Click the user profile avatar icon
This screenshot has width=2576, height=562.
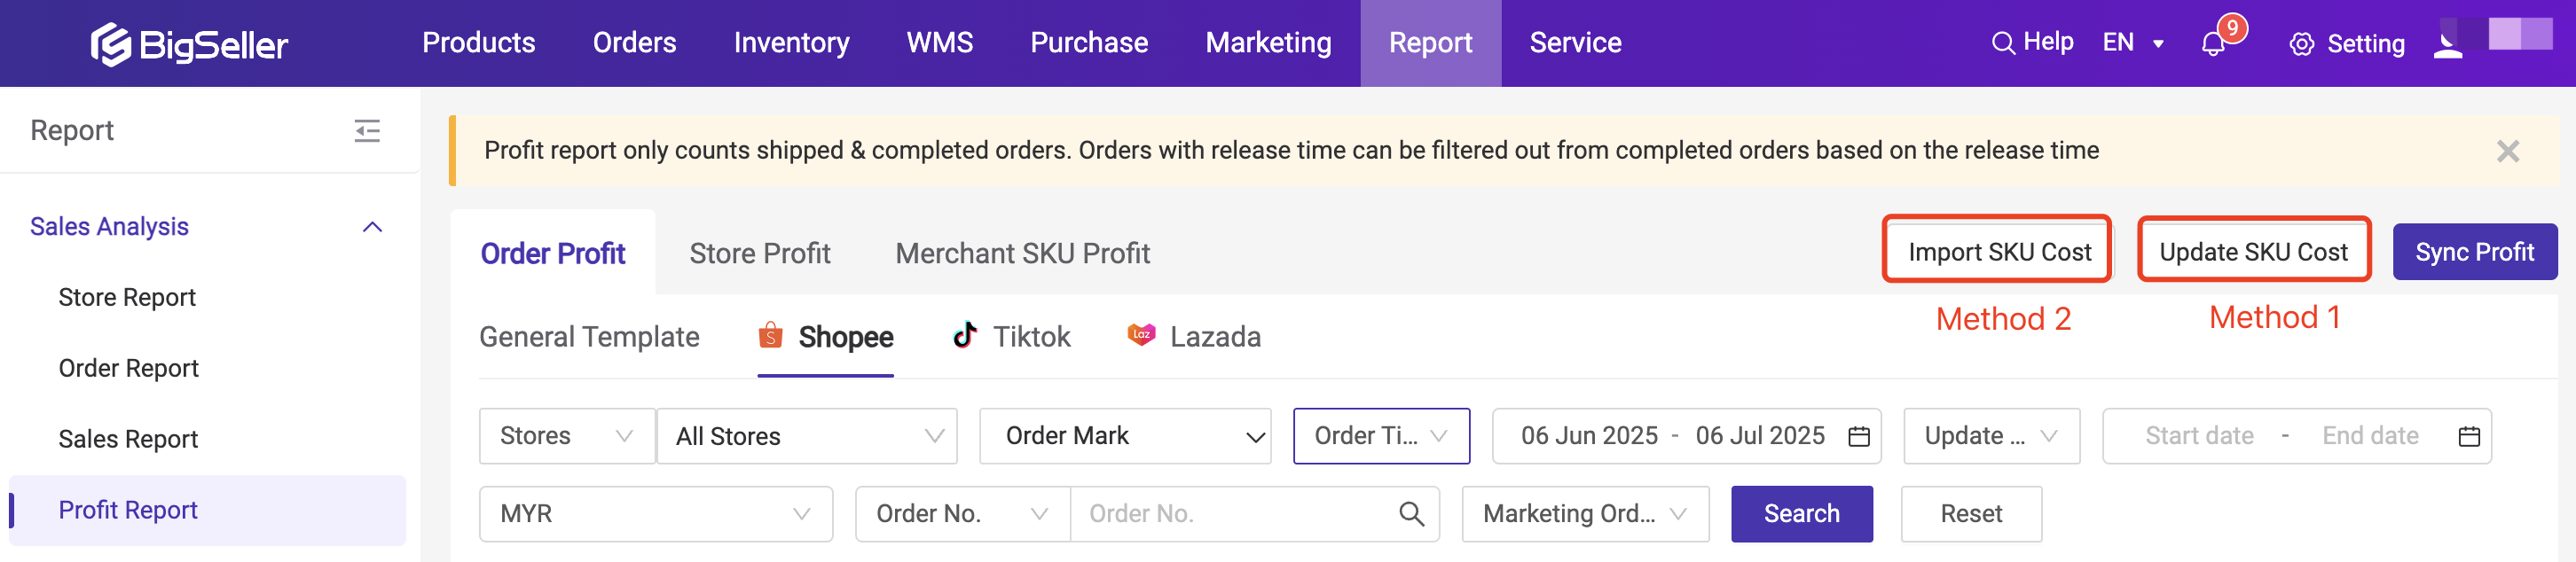2447,44
